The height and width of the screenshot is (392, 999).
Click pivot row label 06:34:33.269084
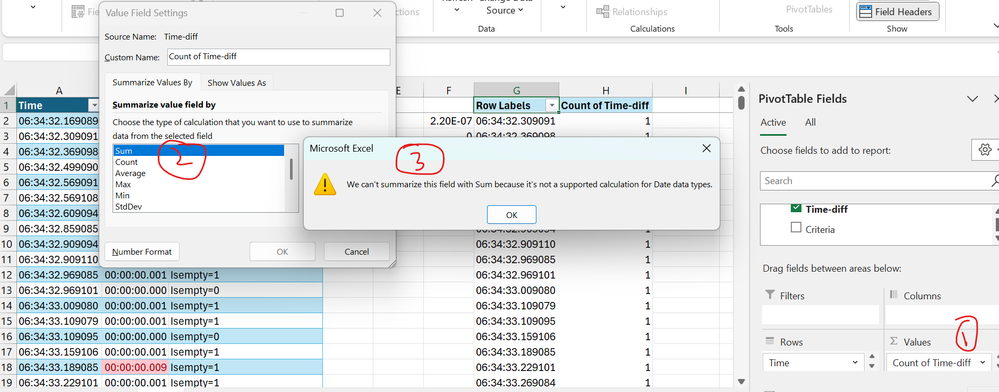pos(516,382)
